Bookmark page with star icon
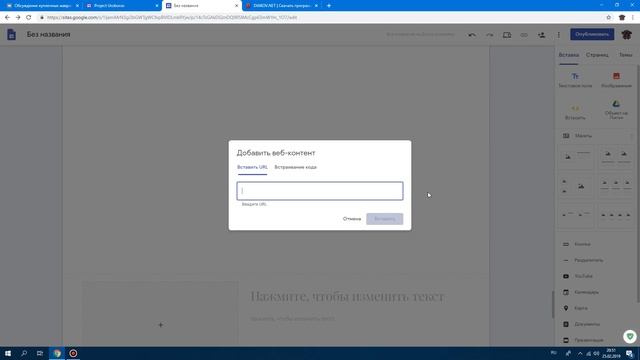 [x=609, y=18]
